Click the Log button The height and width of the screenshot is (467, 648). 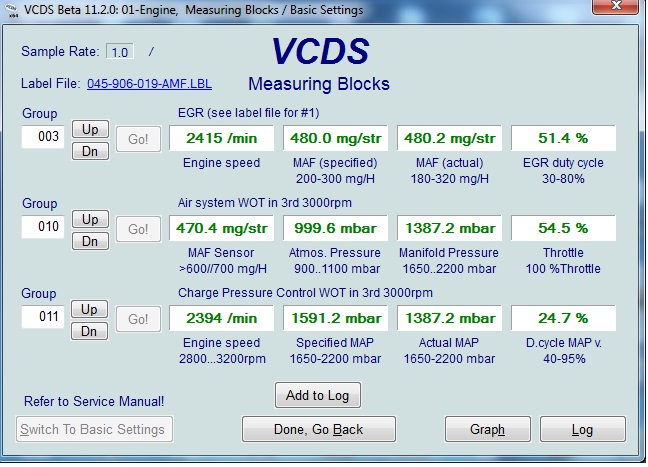pyautogui.click(x=583, y=429)
